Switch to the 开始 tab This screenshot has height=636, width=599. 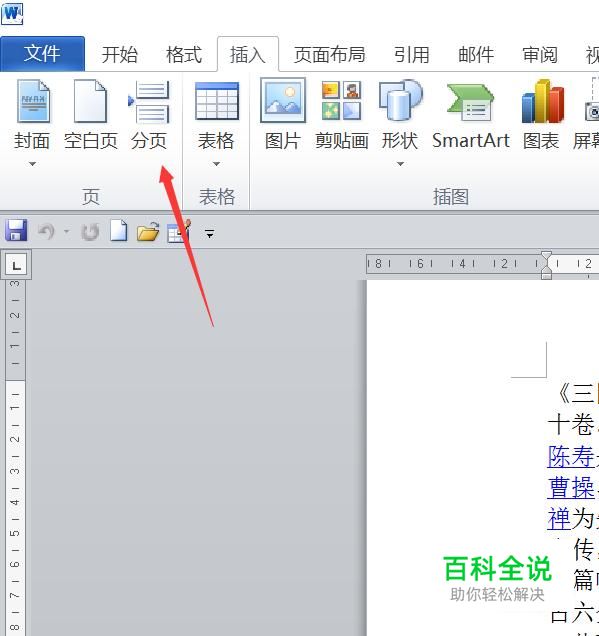coord(120,54)
